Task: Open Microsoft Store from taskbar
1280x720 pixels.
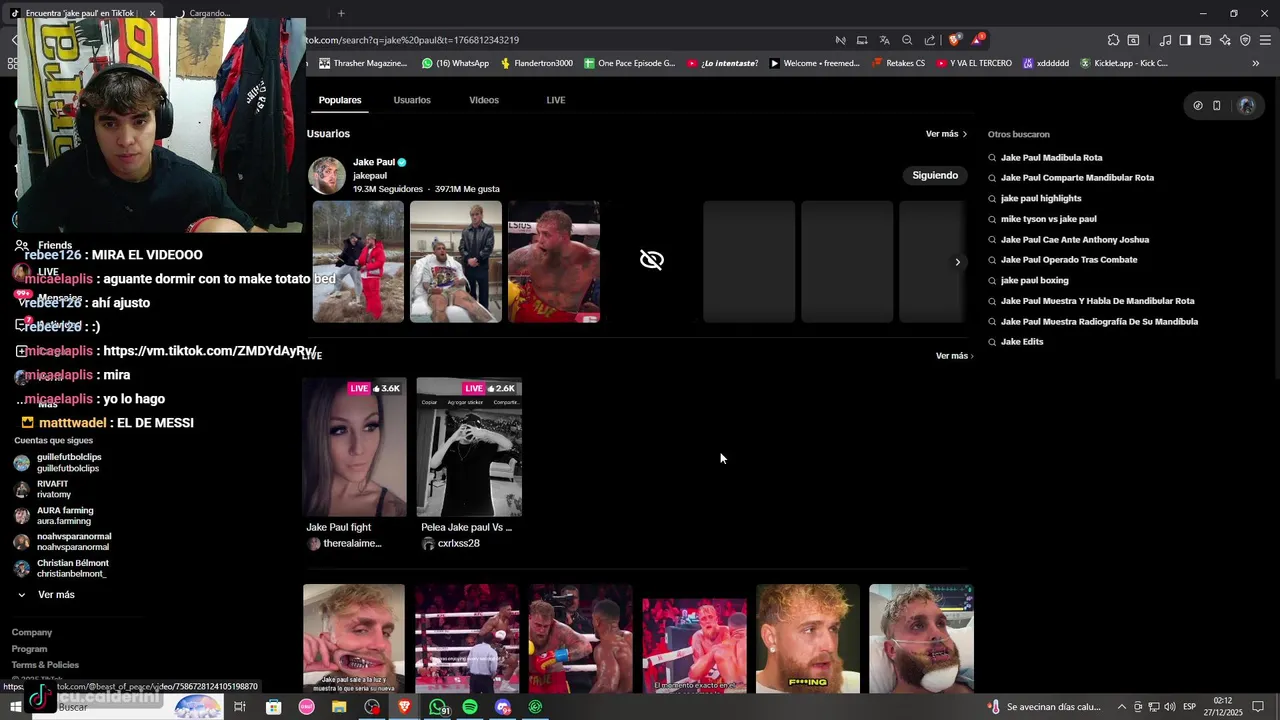Action: pos(273,707)
